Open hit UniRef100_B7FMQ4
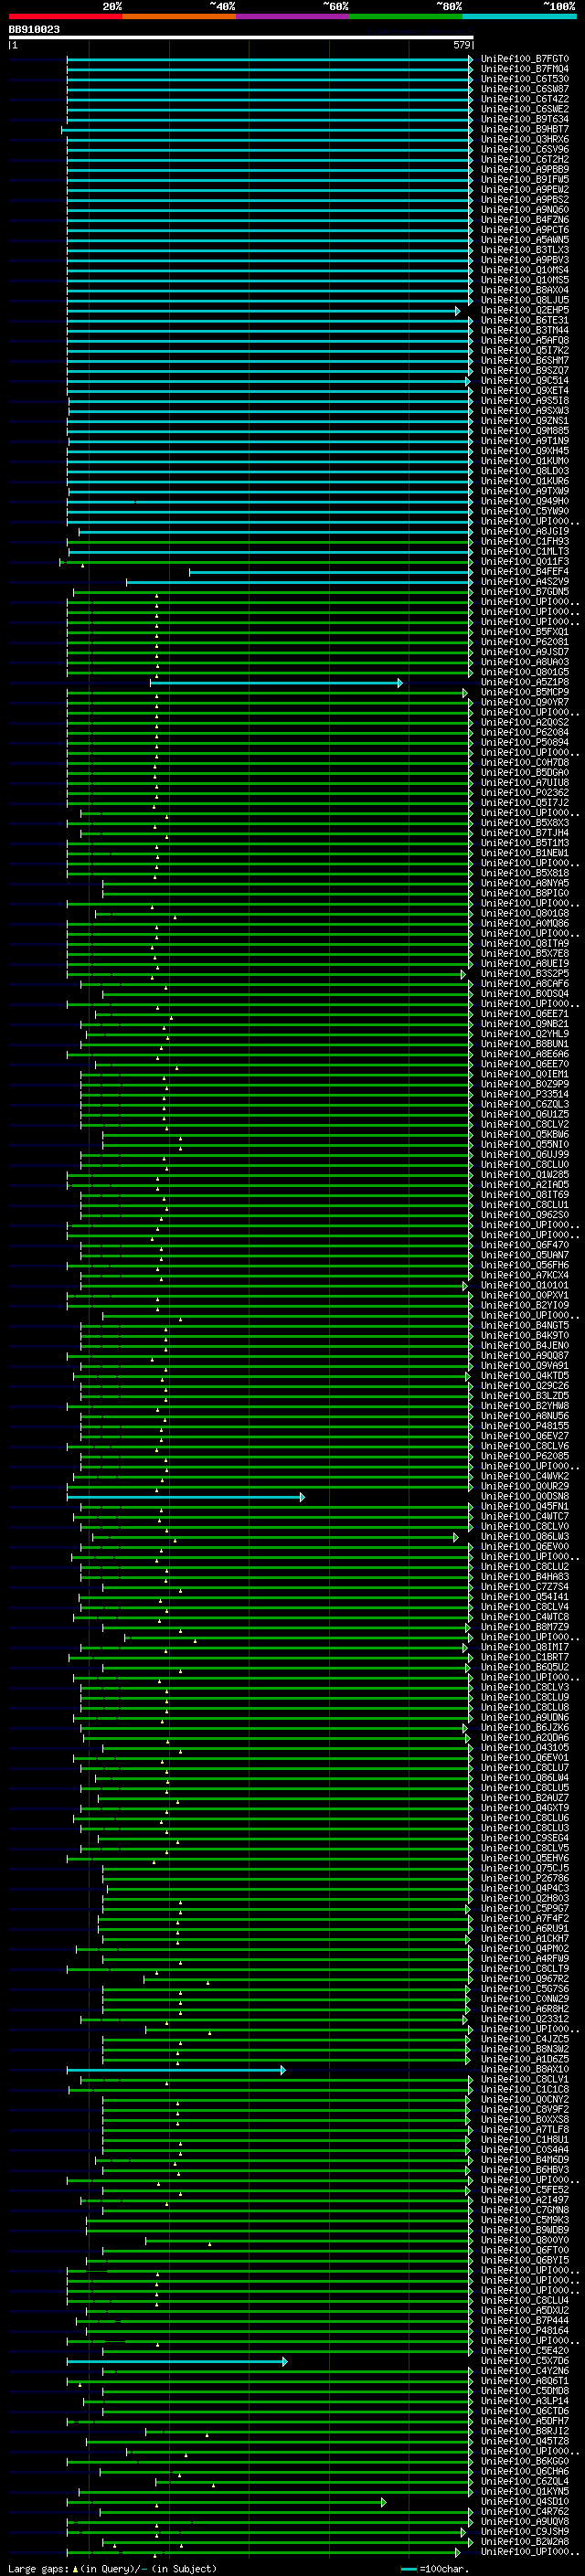Screen dimensions: 585x2576 point(525,69)
